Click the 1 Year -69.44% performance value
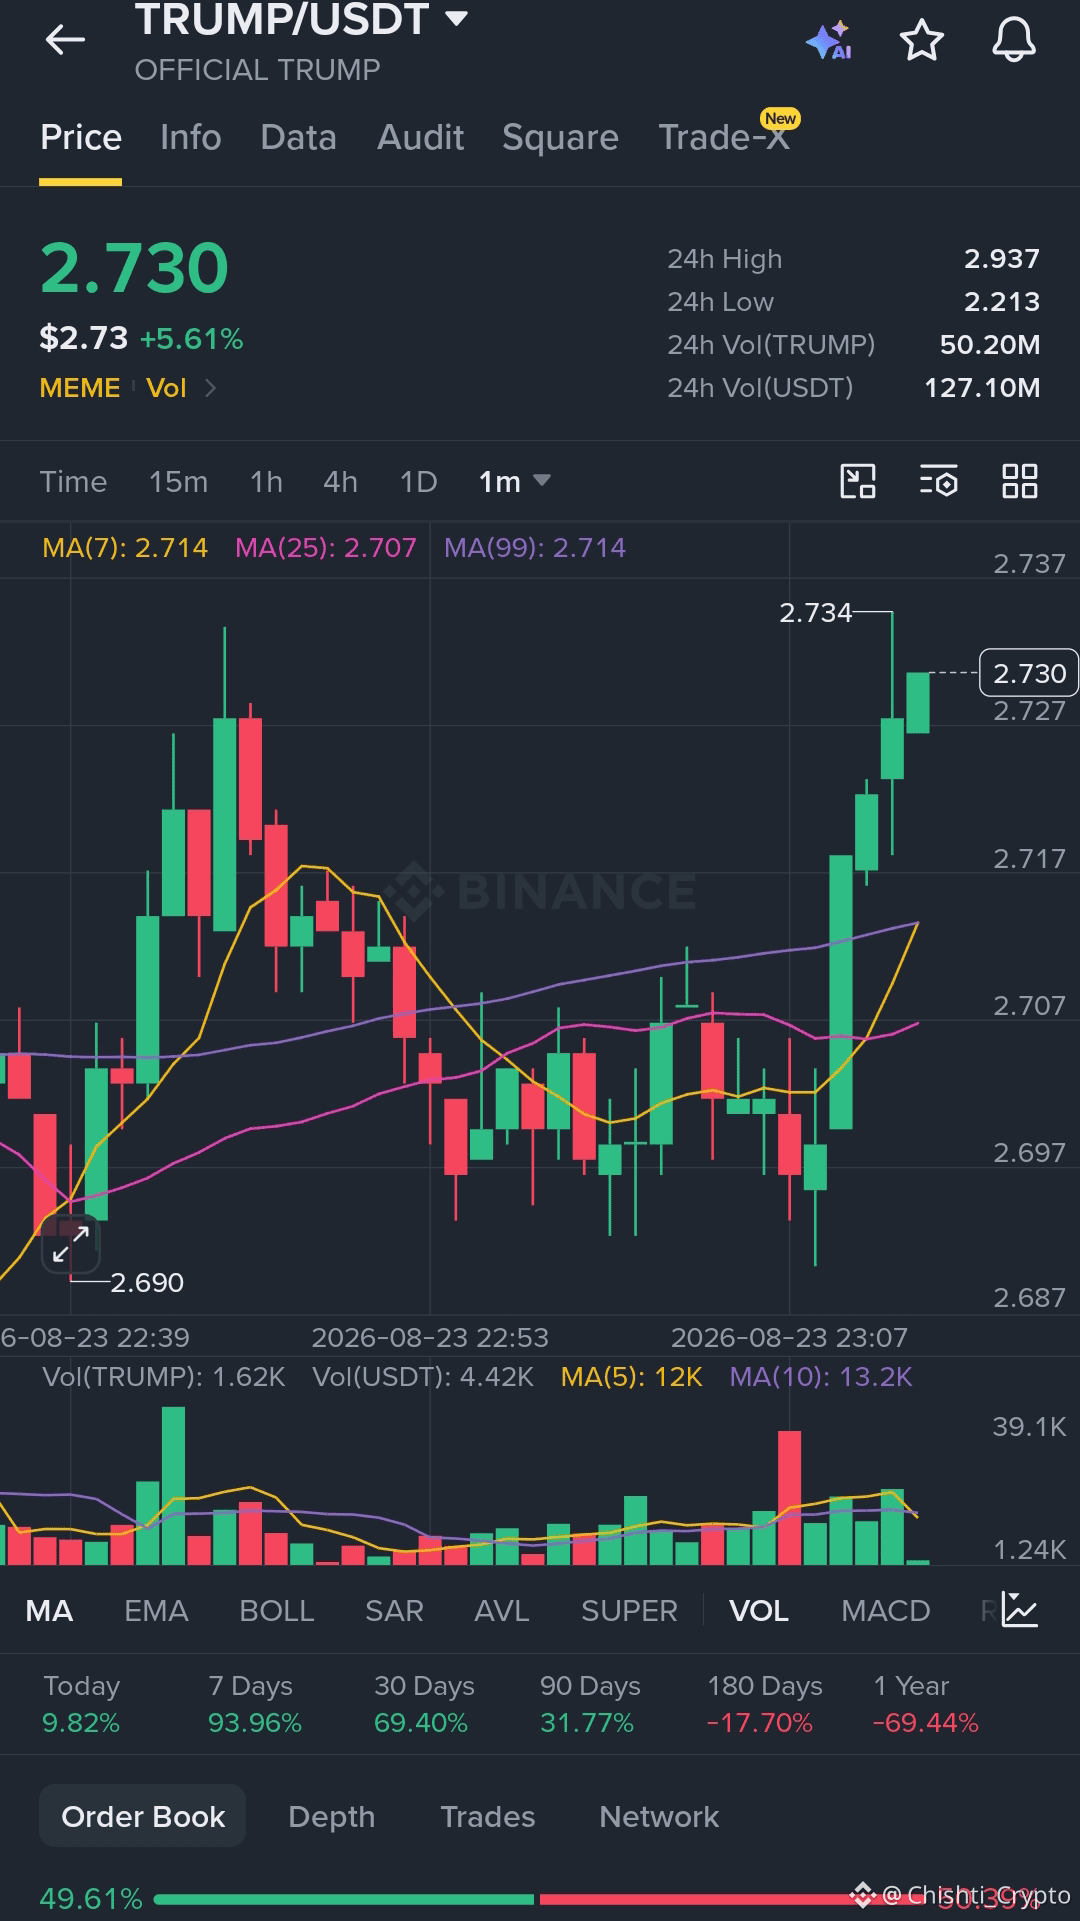 [925, 1723]
